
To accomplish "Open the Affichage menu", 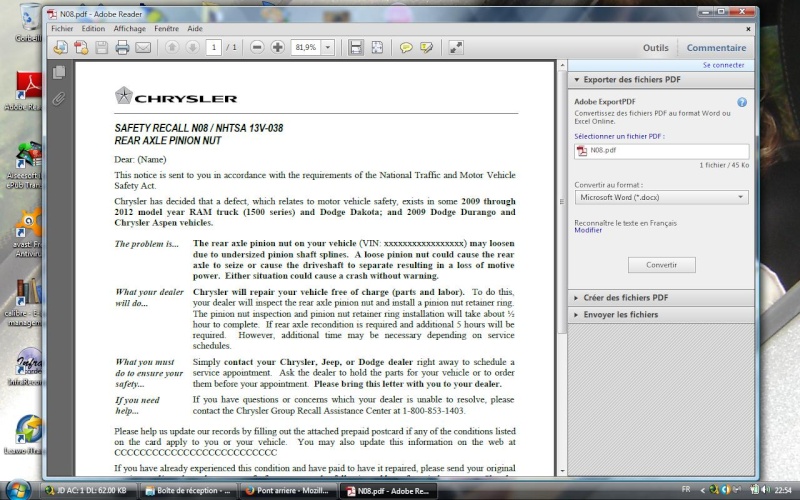I will (x=129, y=29).
